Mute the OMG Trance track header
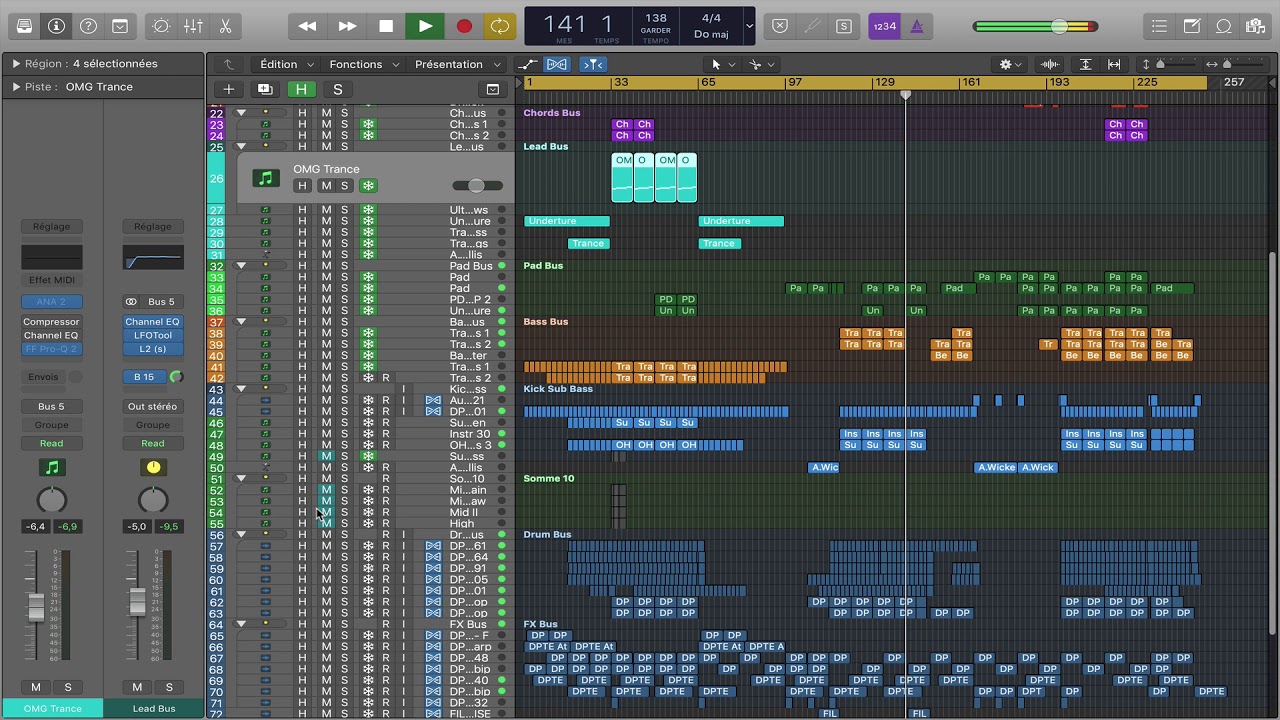 326,186
